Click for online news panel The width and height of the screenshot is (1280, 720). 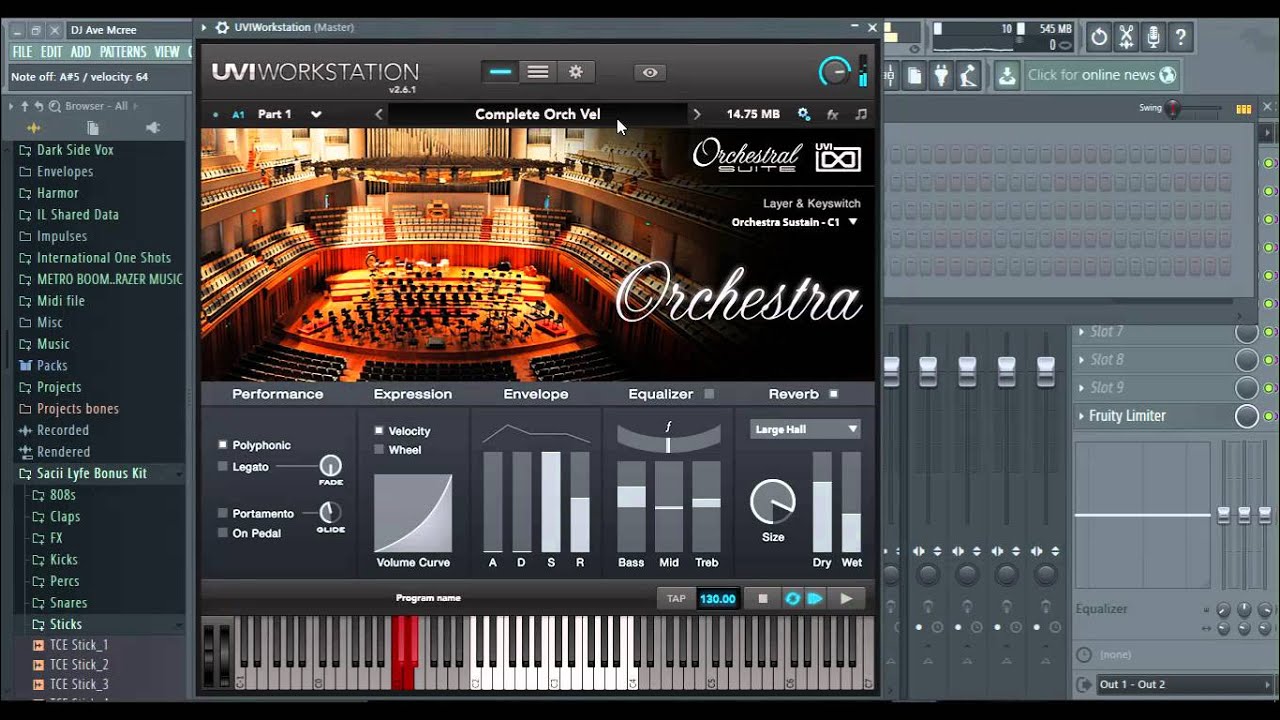pos(1103,75)
